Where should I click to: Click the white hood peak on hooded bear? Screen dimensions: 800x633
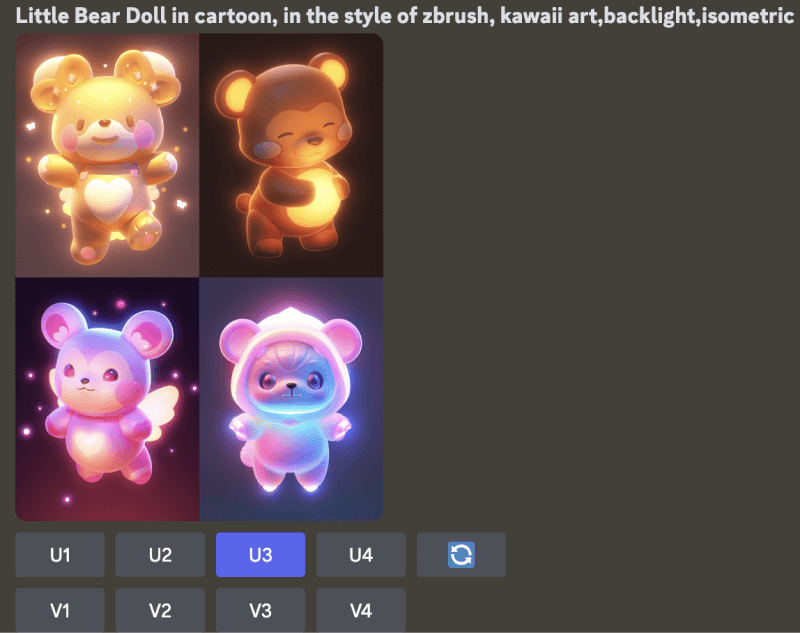click(x=290, y=316)
